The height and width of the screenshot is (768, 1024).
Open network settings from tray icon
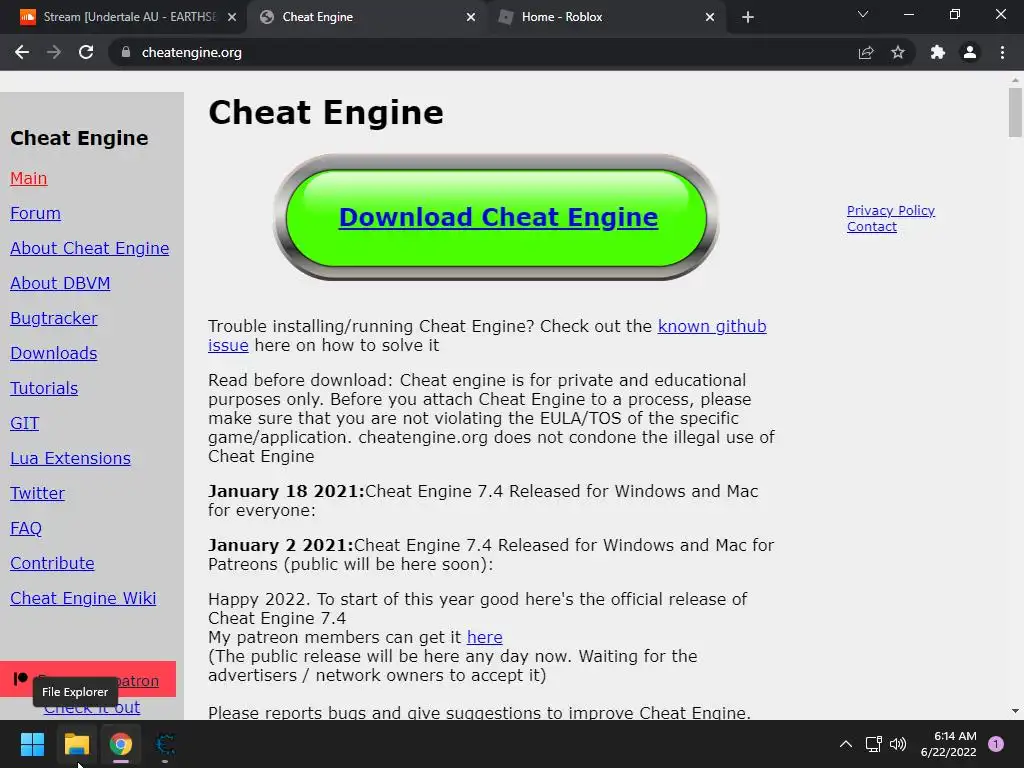(874, 744)
